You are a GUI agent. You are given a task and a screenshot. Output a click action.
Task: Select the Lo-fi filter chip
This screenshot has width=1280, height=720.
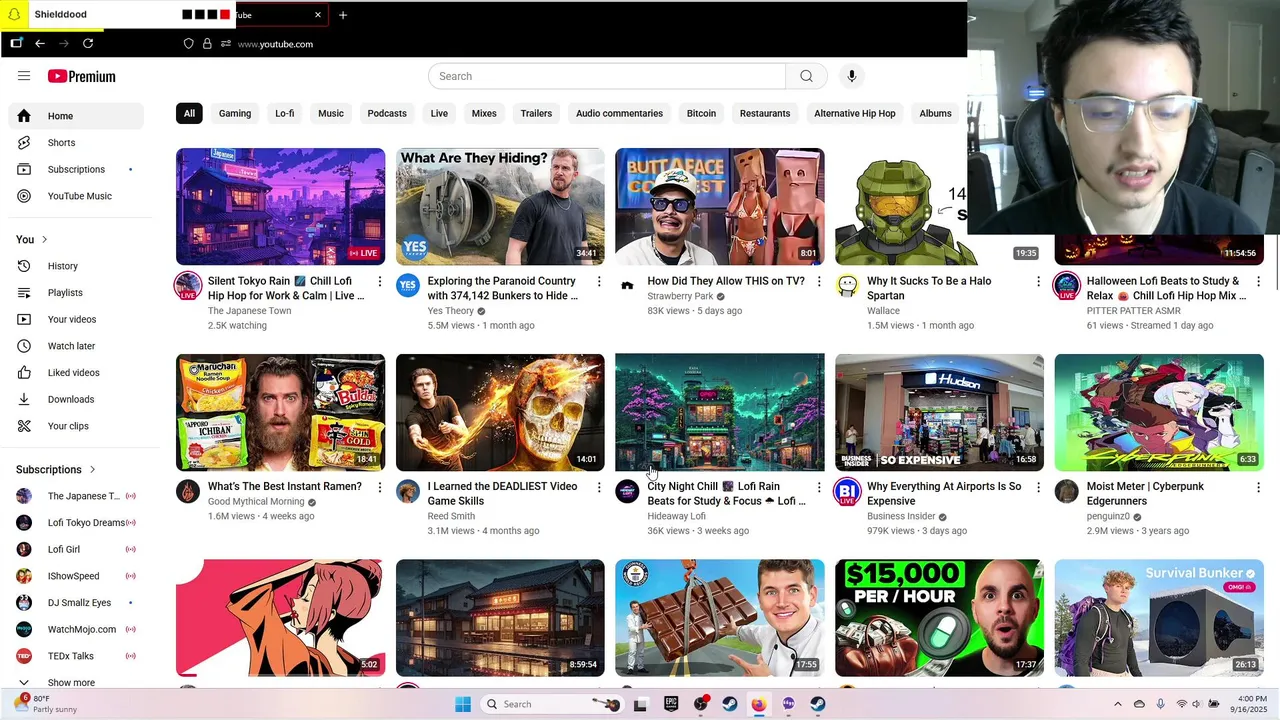(x=285, y=113)
